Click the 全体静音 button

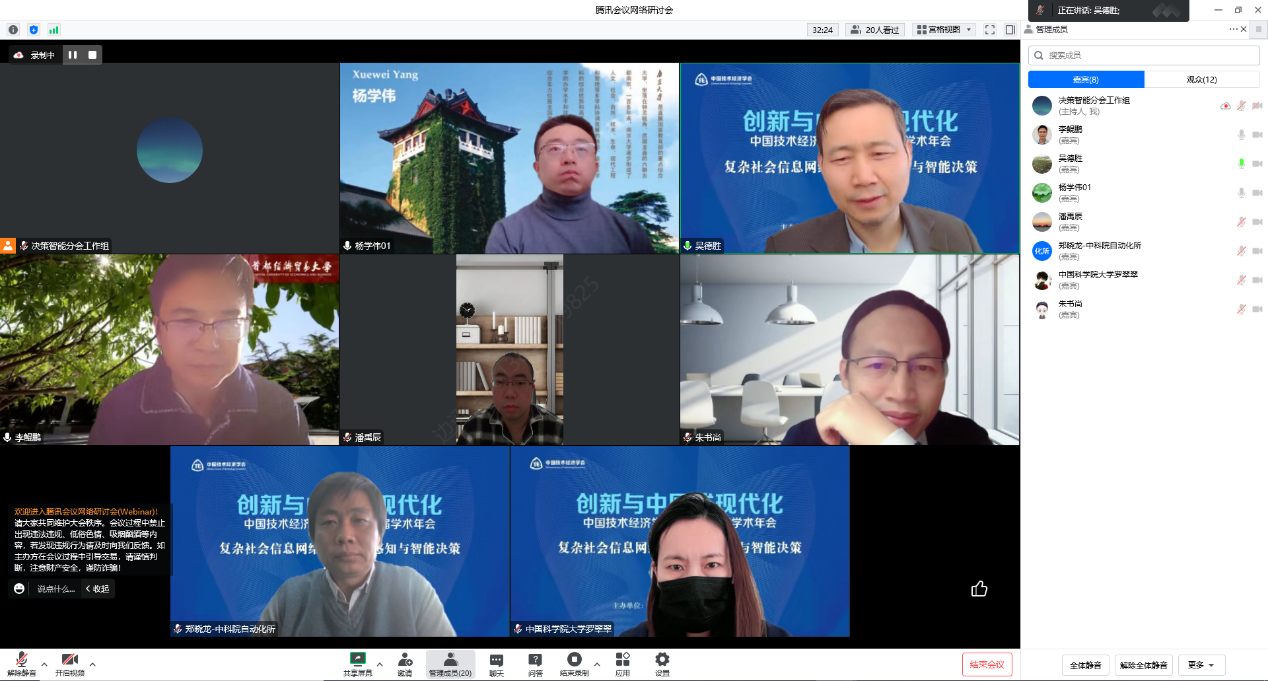click(1085, 665)
